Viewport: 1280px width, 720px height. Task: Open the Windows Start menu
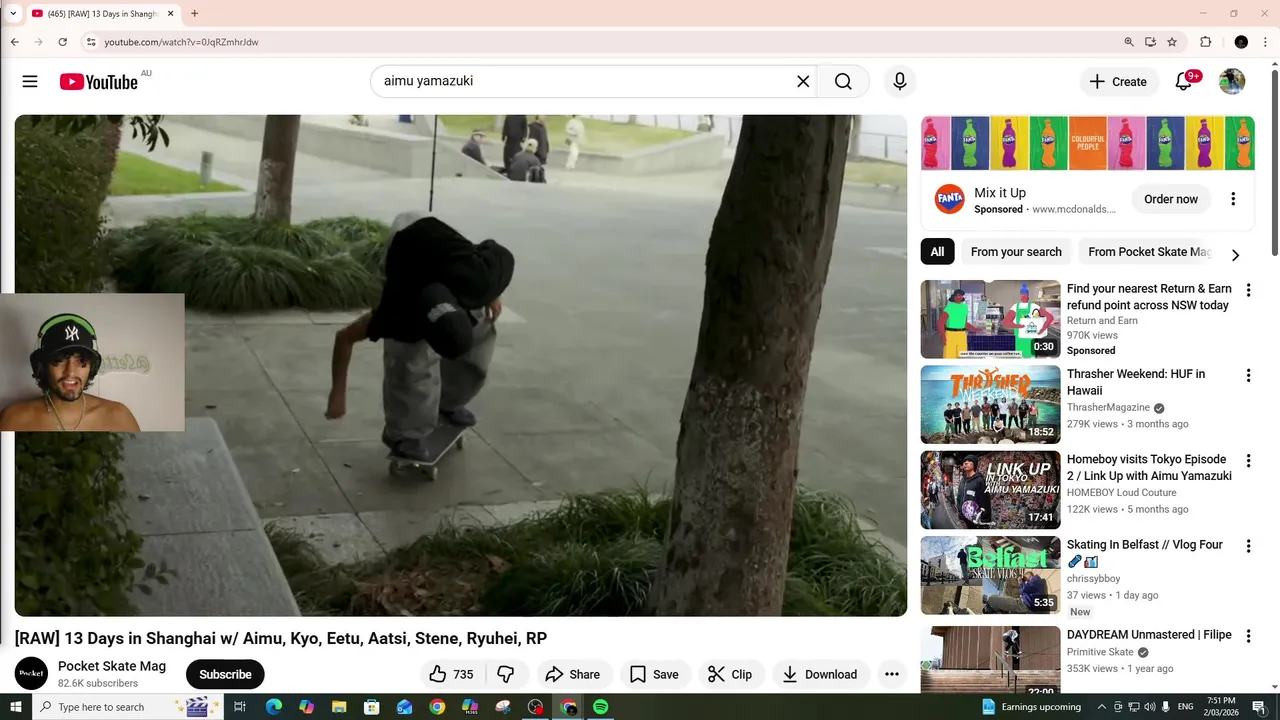pos(15,707)
